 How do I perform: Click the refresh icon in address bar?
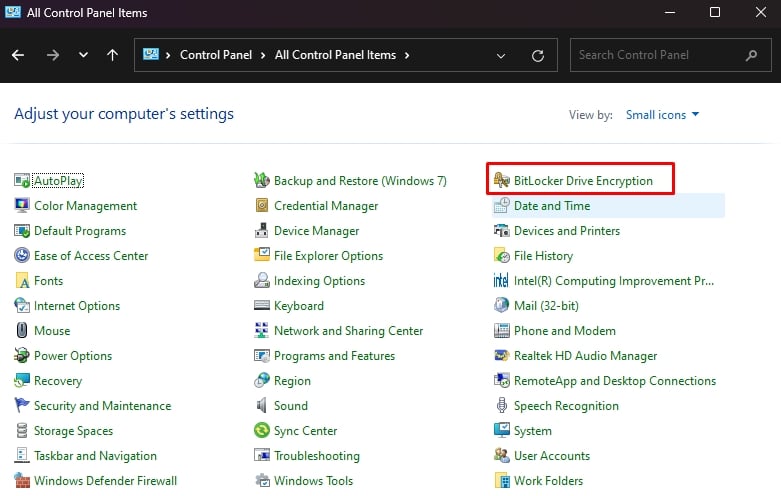click(538, 55)
